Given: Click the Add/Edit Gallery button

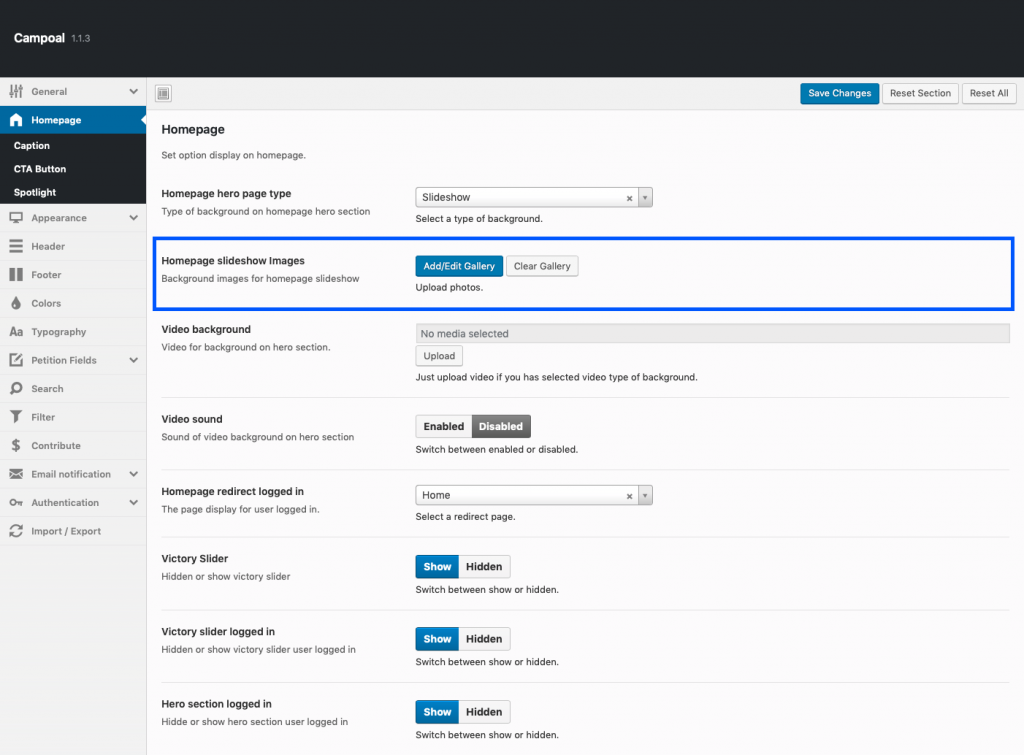Looking at the screenshot, I should click(x=459, y=266).
